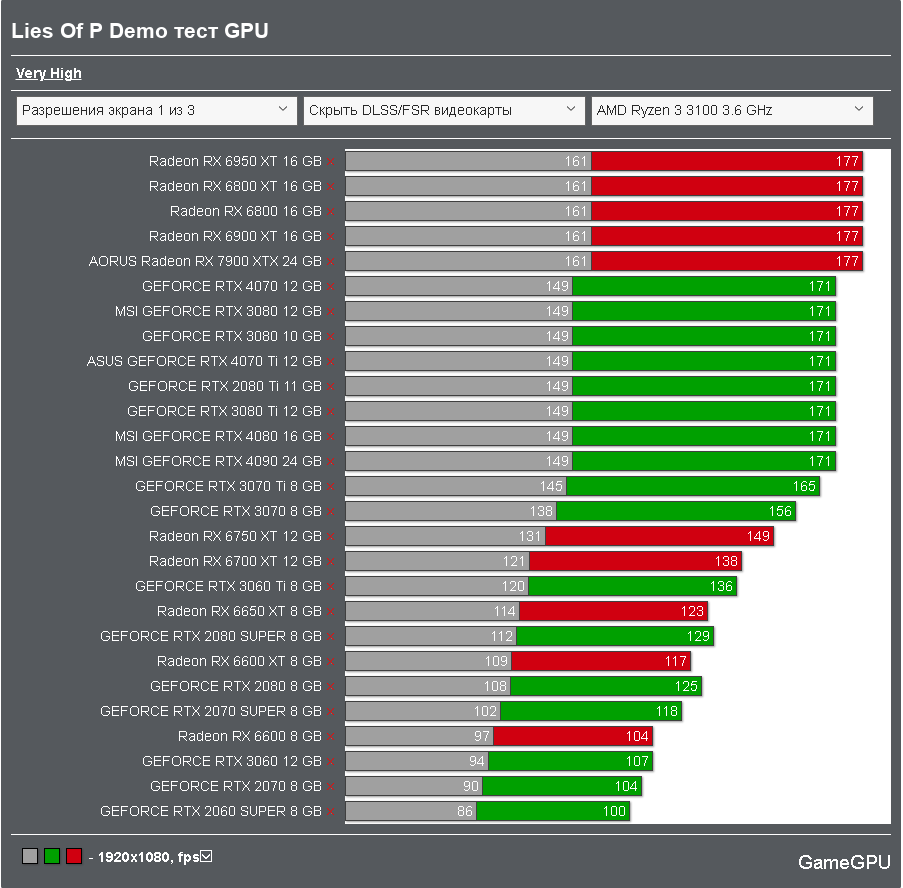
Task: Toggle the 1920x1080 fps checkbox
Action: tap(206, 856)
